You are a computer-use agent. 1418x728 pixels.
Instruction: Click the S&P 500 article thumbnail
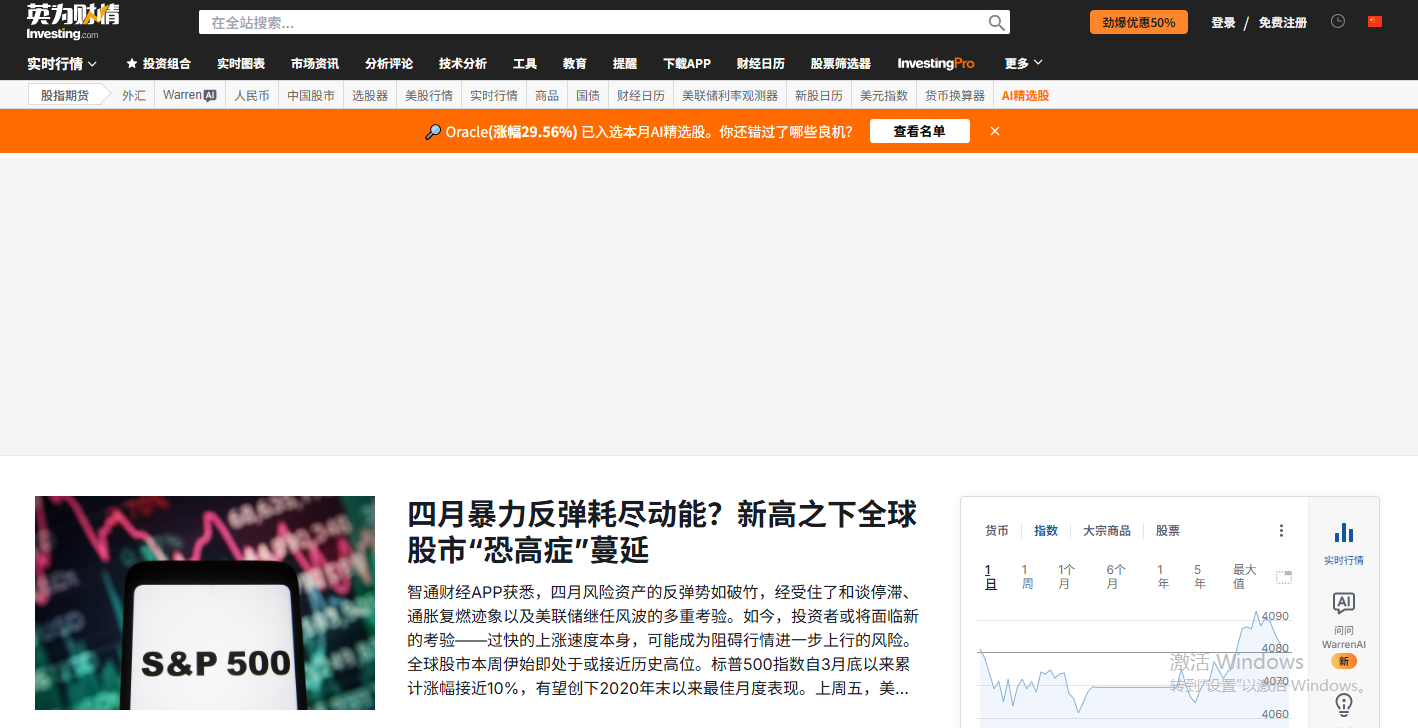204,602
